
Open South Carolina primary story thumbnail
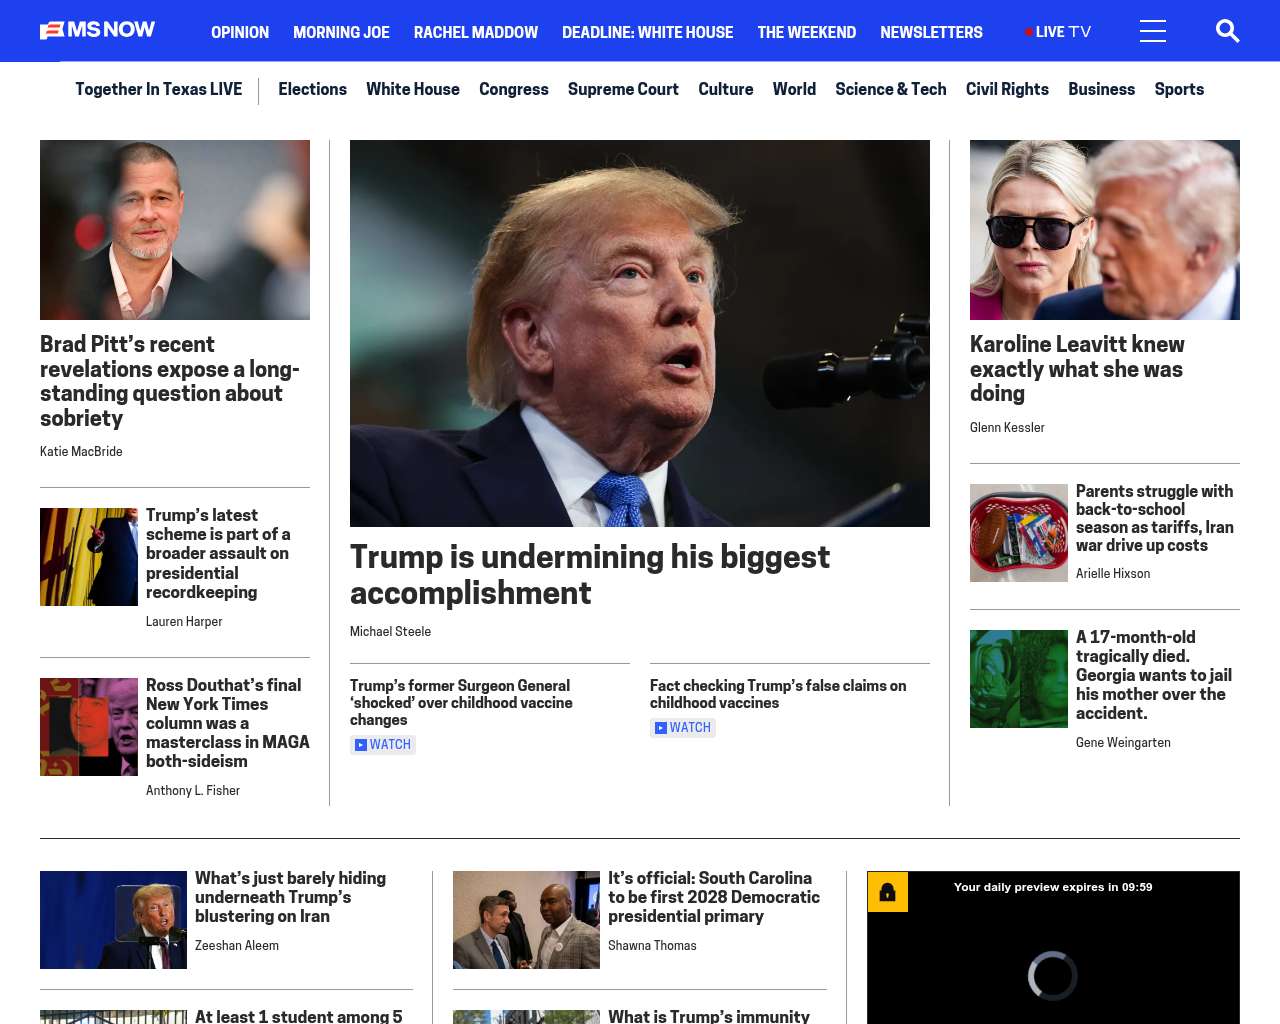526,920
